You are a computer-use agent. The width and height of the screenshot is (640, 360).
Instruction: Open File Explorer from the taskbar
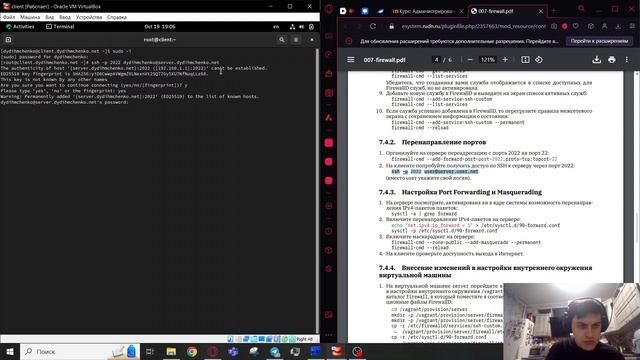[x=171, y=351]
